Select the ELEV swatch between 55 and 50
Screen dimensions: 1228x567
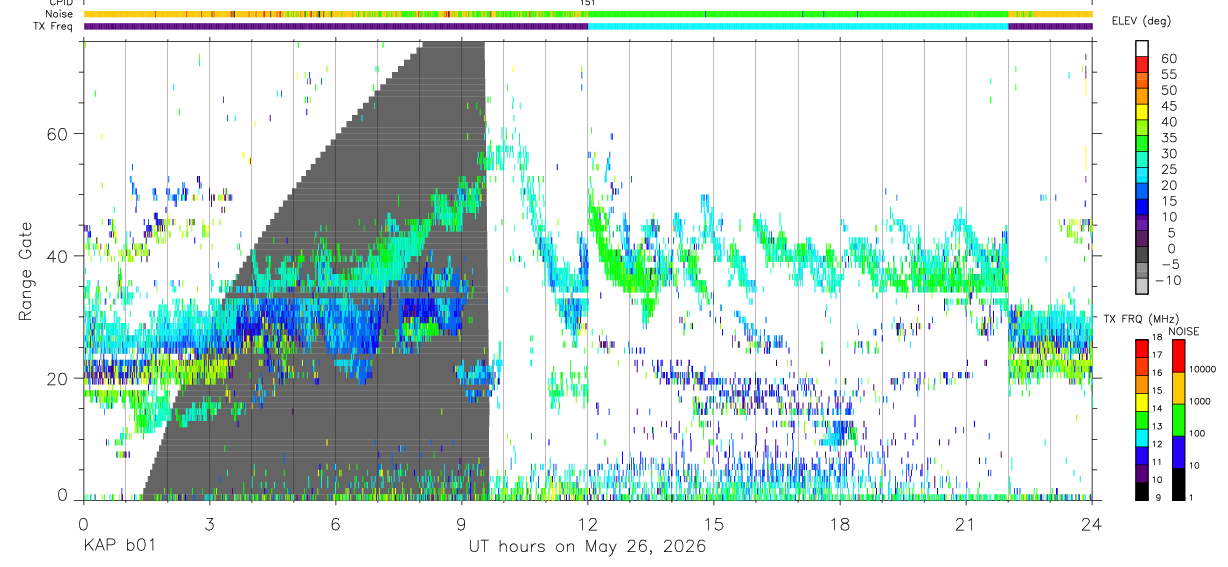pyautogui.click(x=1142, y=80)
